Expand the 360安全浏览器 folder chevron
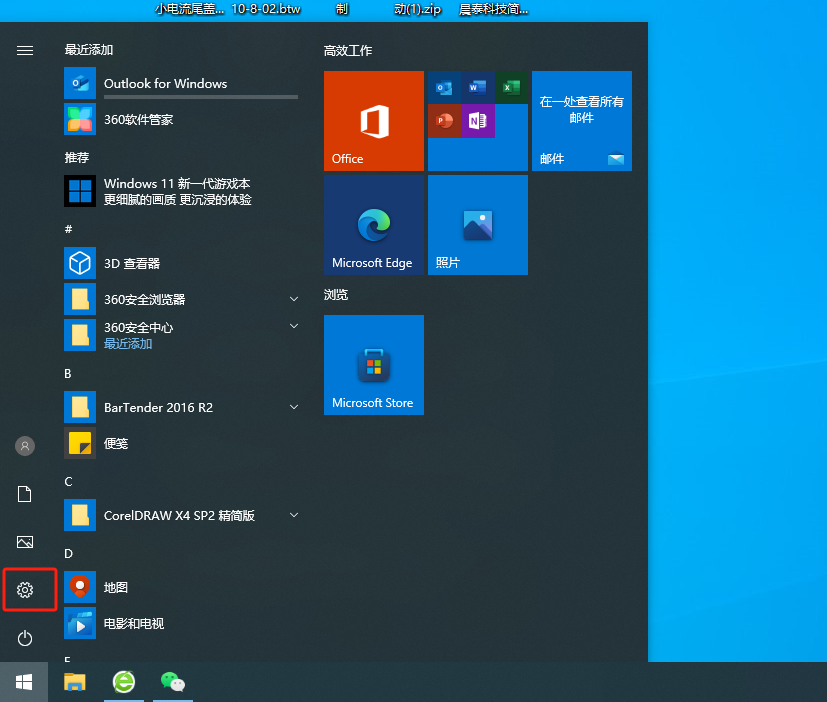This screenshot has height=702, width=827. pyautogui.click(x=294, y=299)
